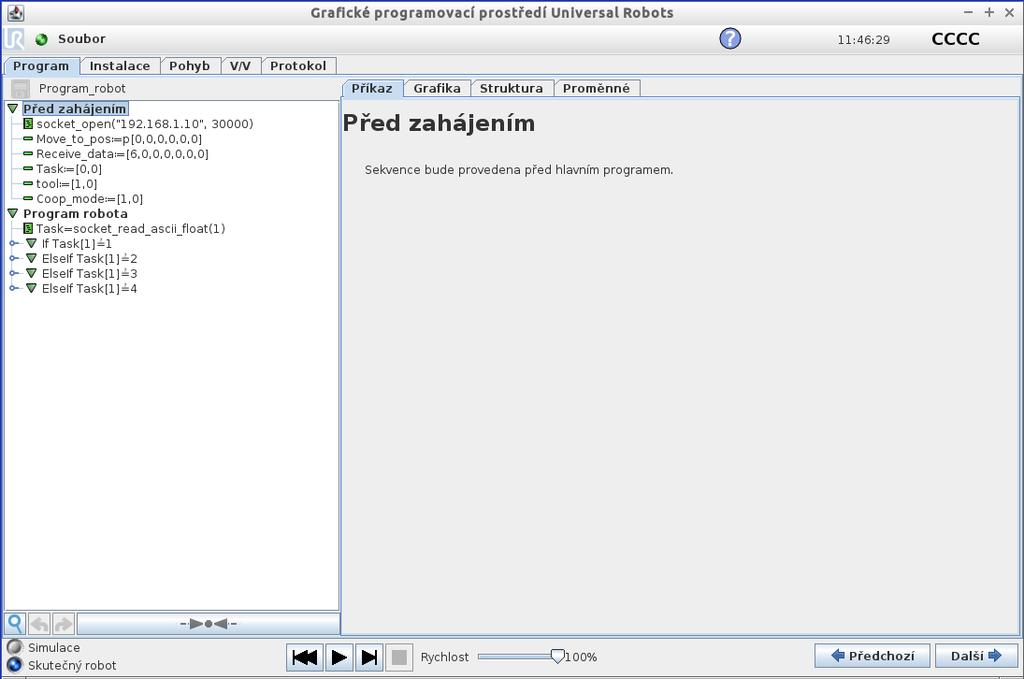This screenshot has width=1024, height=679.
Task: Click the 11:46:29 clock display
Action: [x=863, y=40]
